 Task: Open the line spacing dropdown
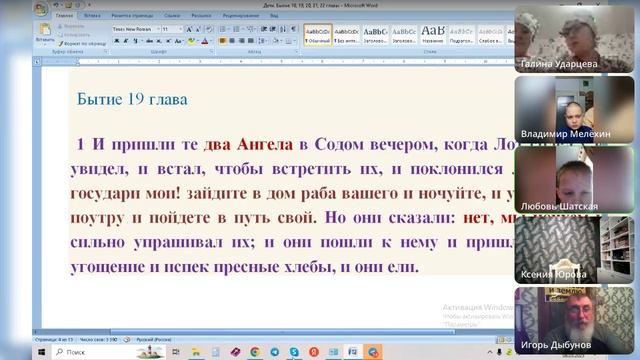pos(262,41)
